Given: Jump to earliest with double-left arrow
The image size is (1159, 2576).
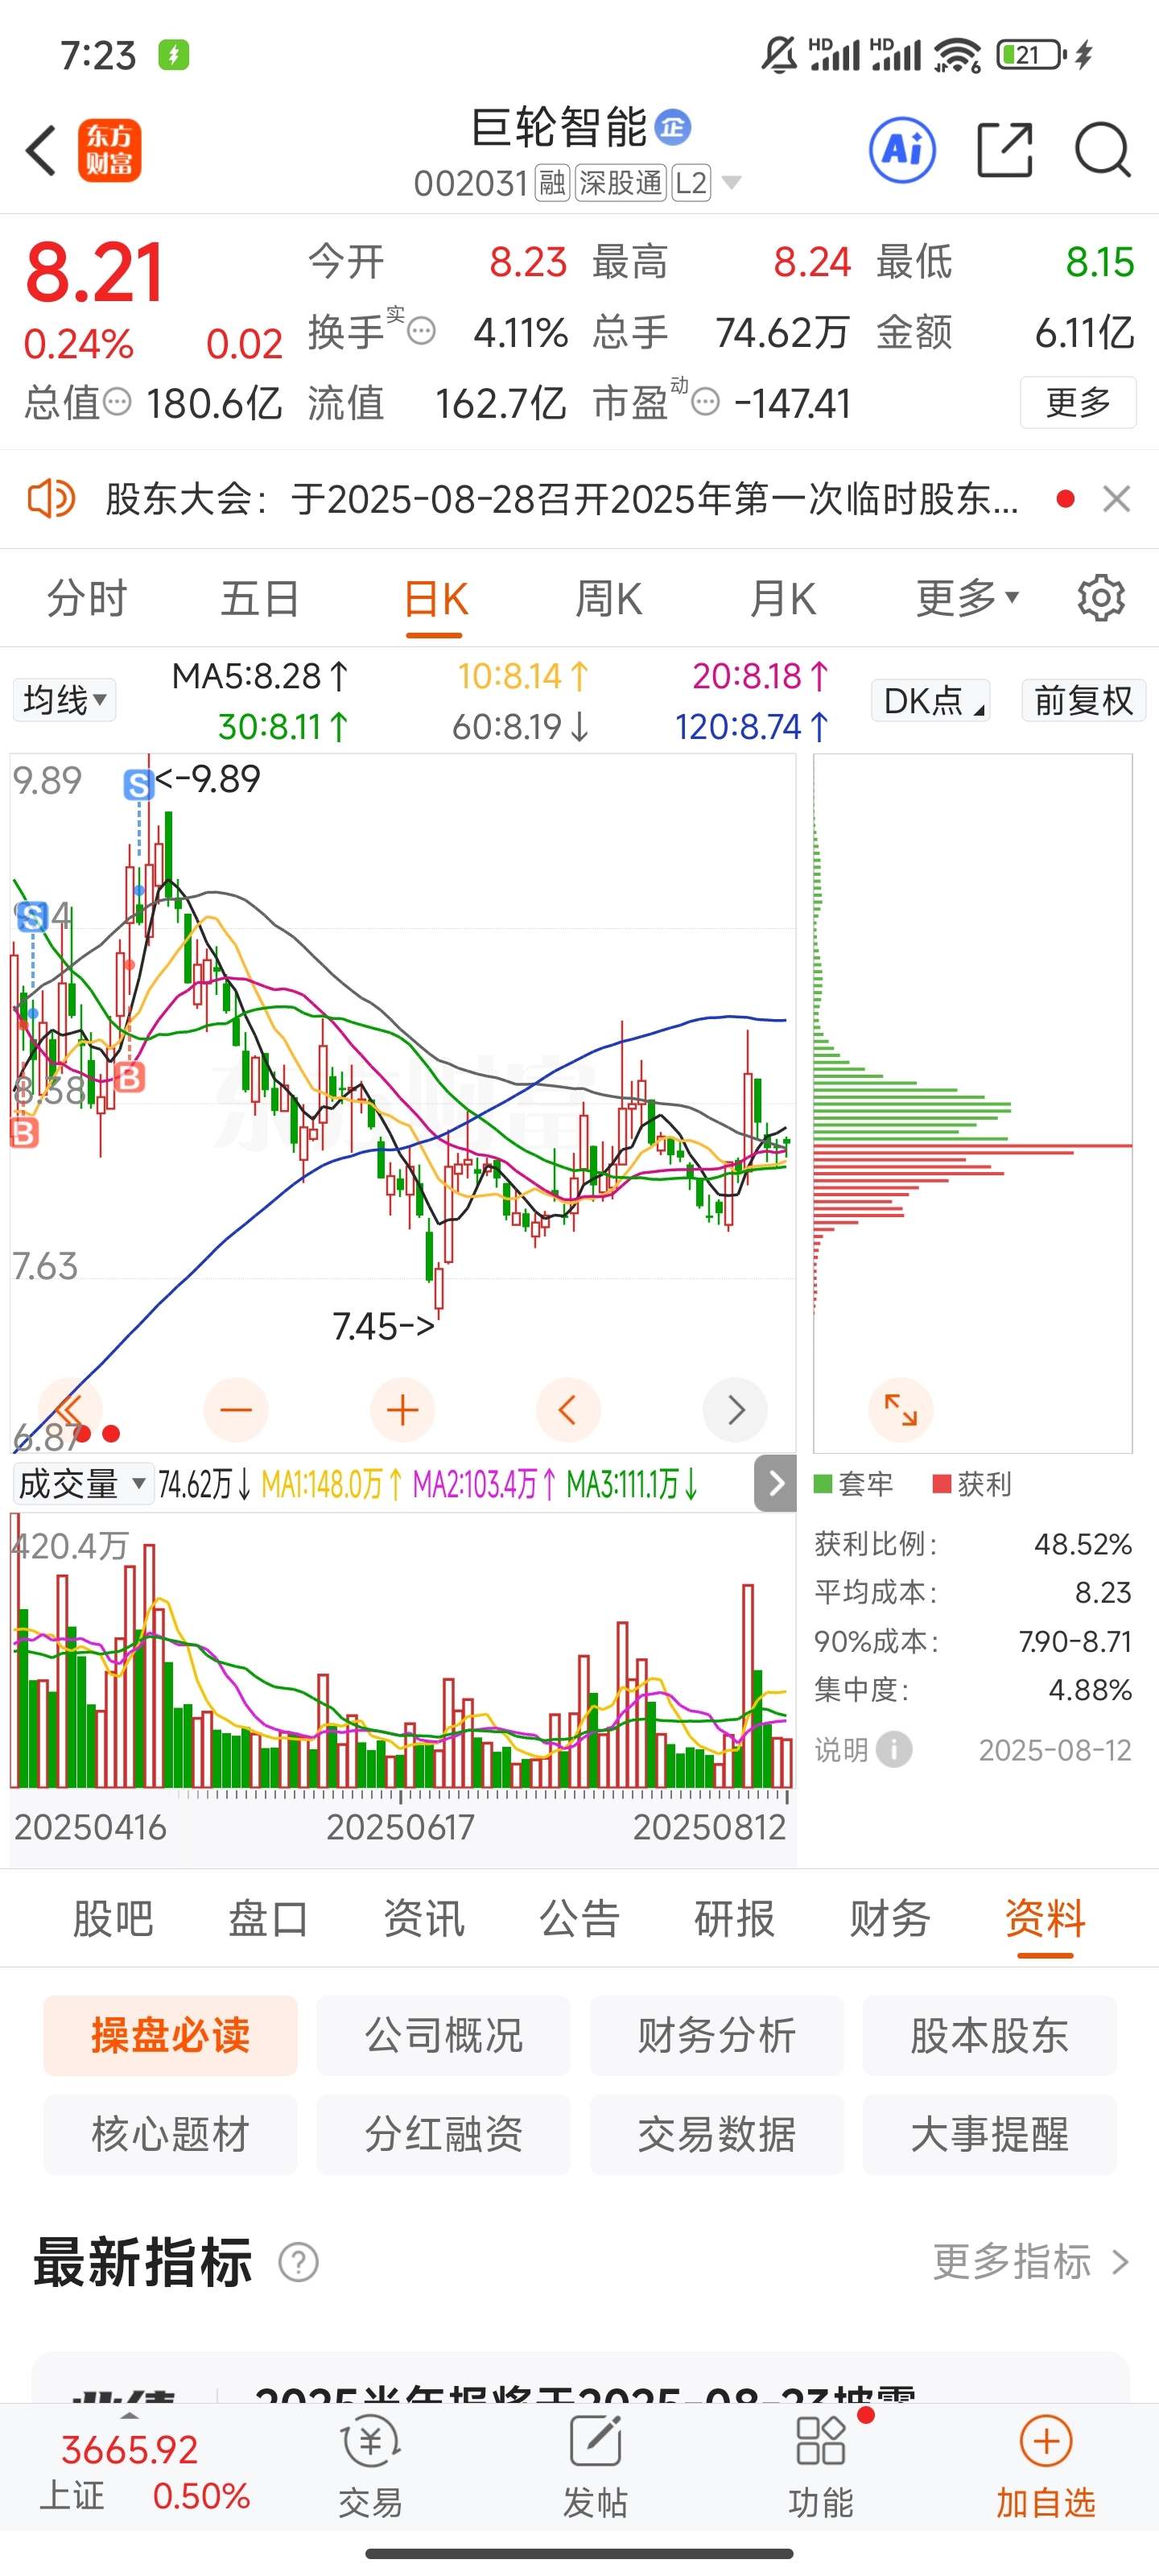Looking at the screenshot, I should coord(70,1410).
